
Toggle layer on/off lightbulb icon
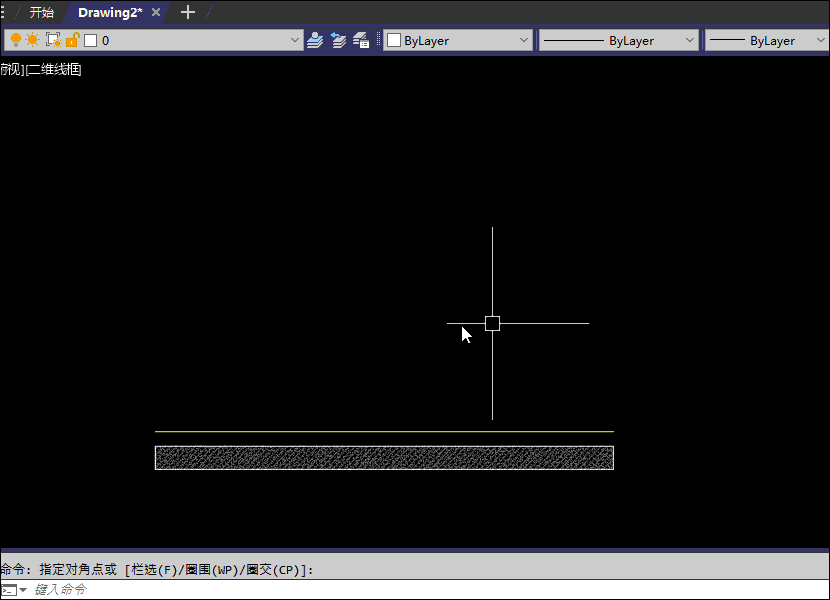click(16, 40)
